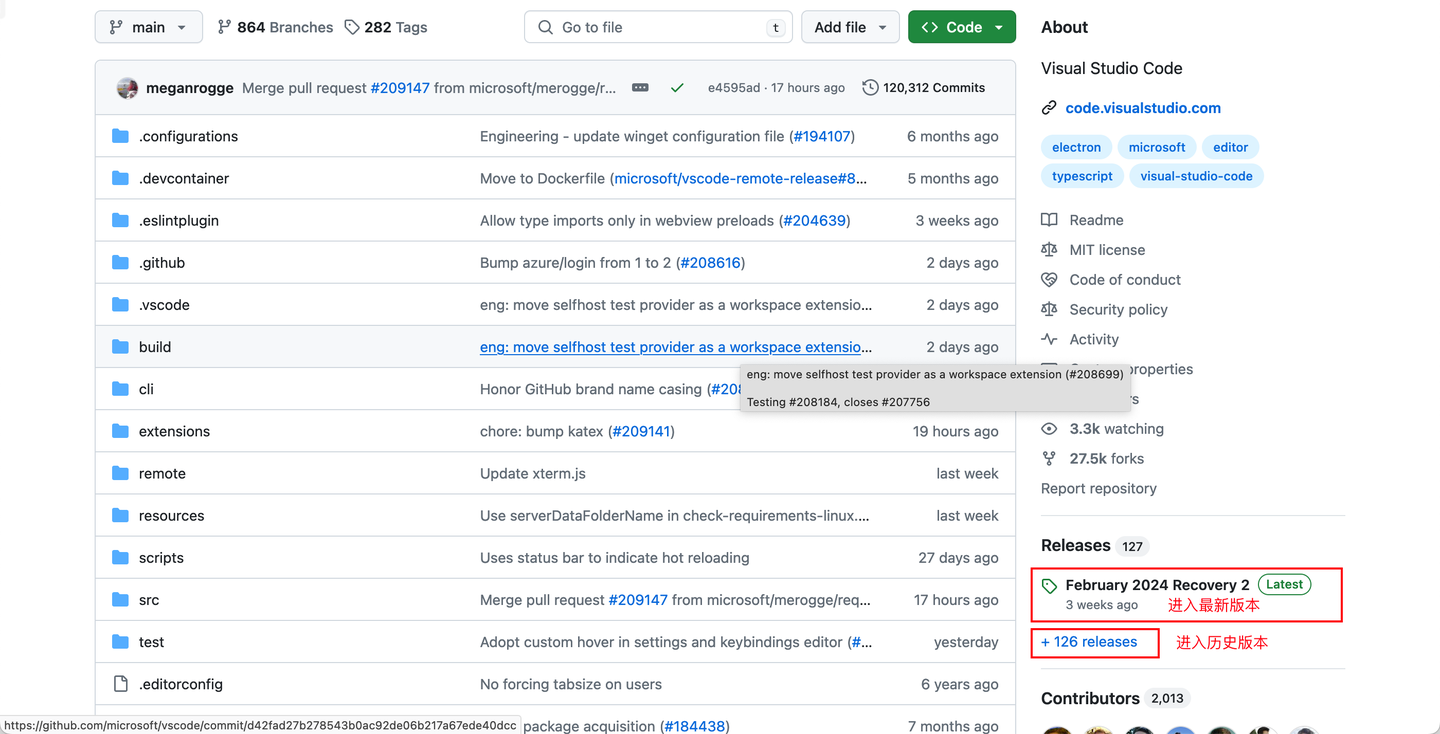Open microsoft/vscode-remote-release issue link
This screenshot has height=734, width=1440.
(741, 178)
